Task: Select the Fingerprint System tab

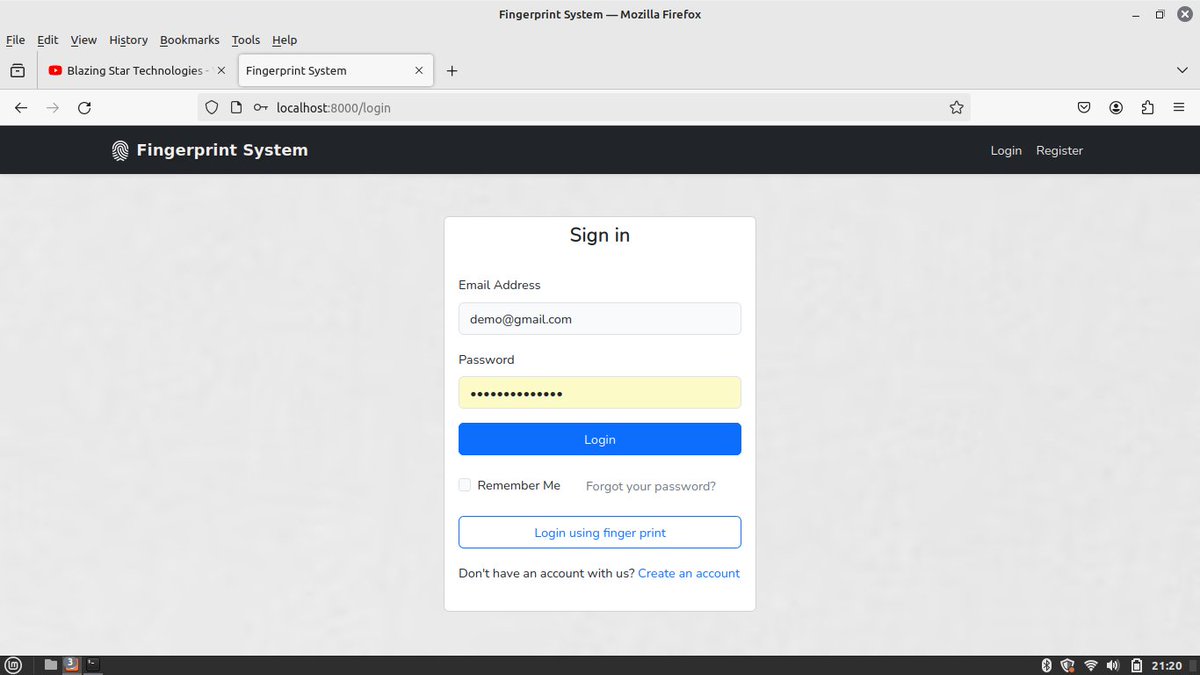Action: [335, 71]
